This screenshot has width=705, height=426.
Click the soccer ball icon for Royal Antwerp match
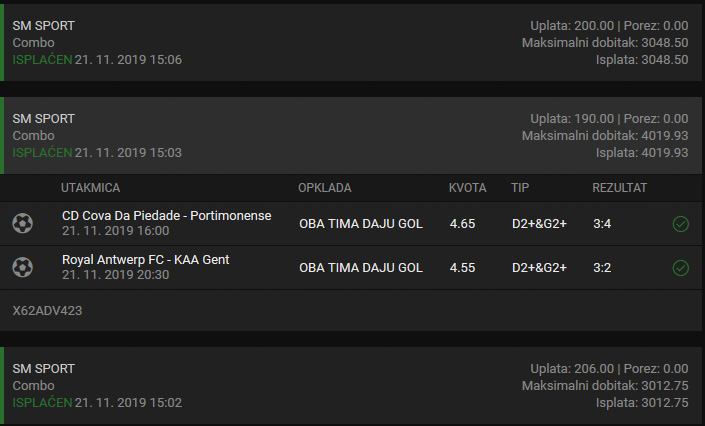coord(22,267)
